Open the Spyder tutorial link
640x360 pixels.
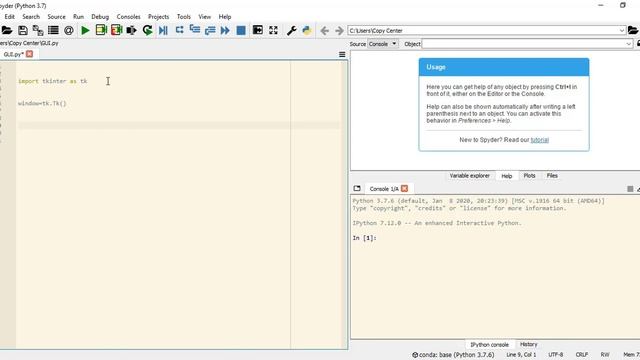(x=540, y=140)
